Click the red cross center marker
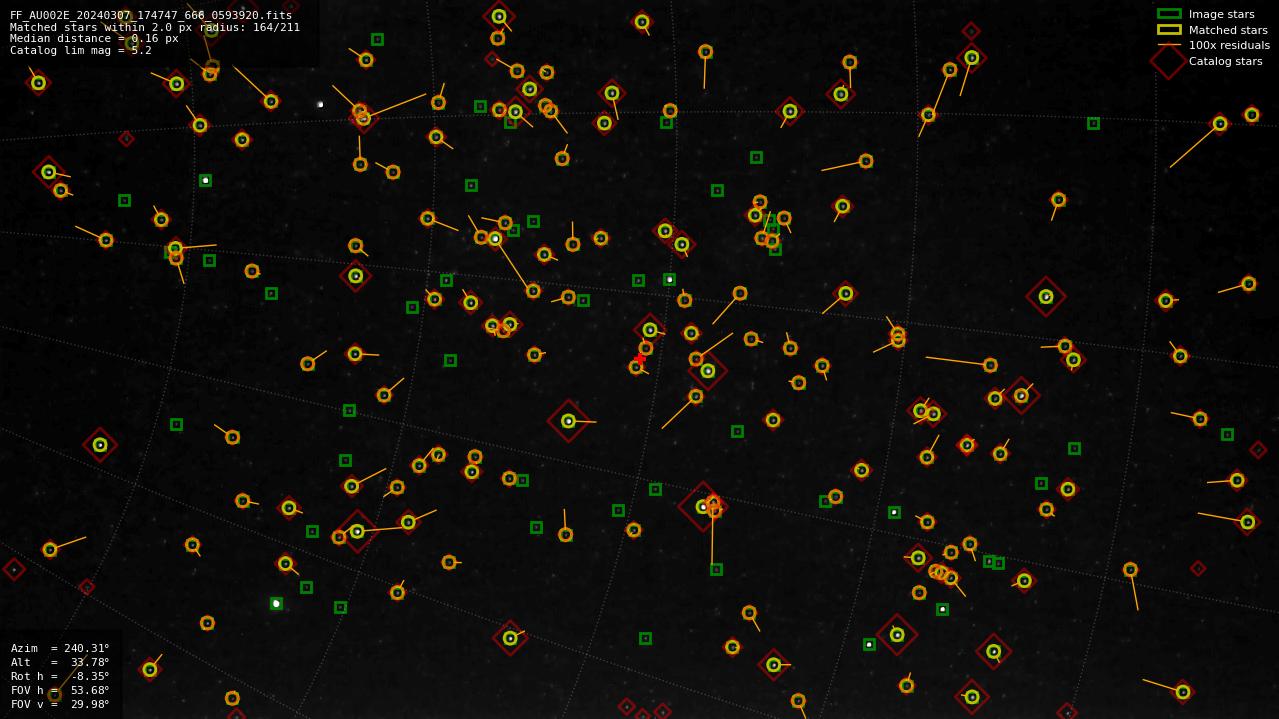Viewport: 1279px width, 719px height. coord(640,359)
